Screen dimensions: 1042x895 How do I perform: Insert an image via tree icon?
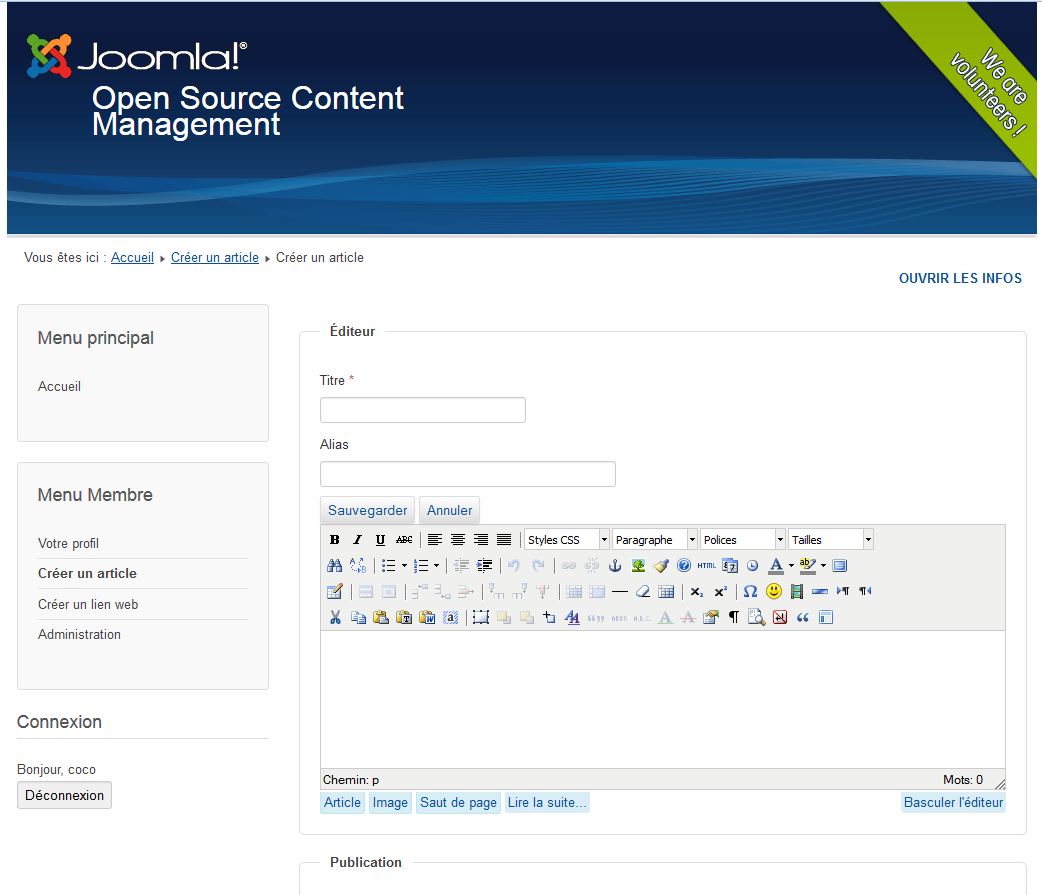(639, 565)
